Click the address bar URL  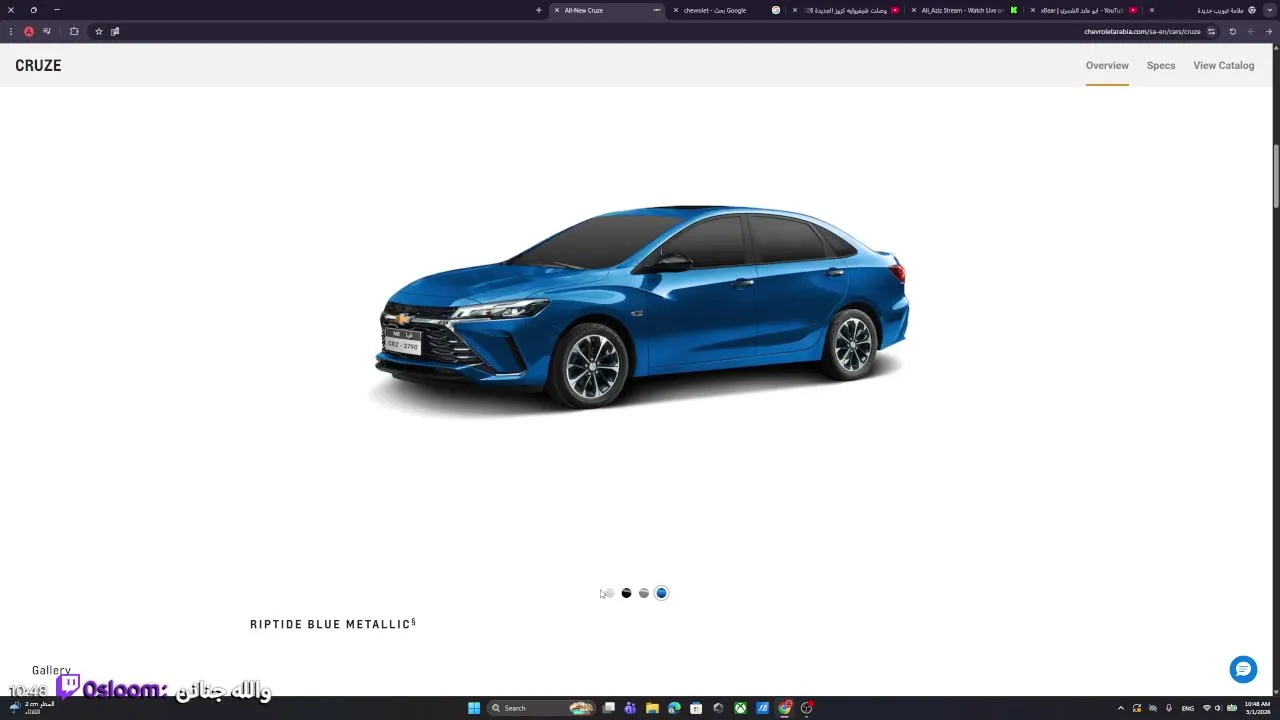[1142, 31]
